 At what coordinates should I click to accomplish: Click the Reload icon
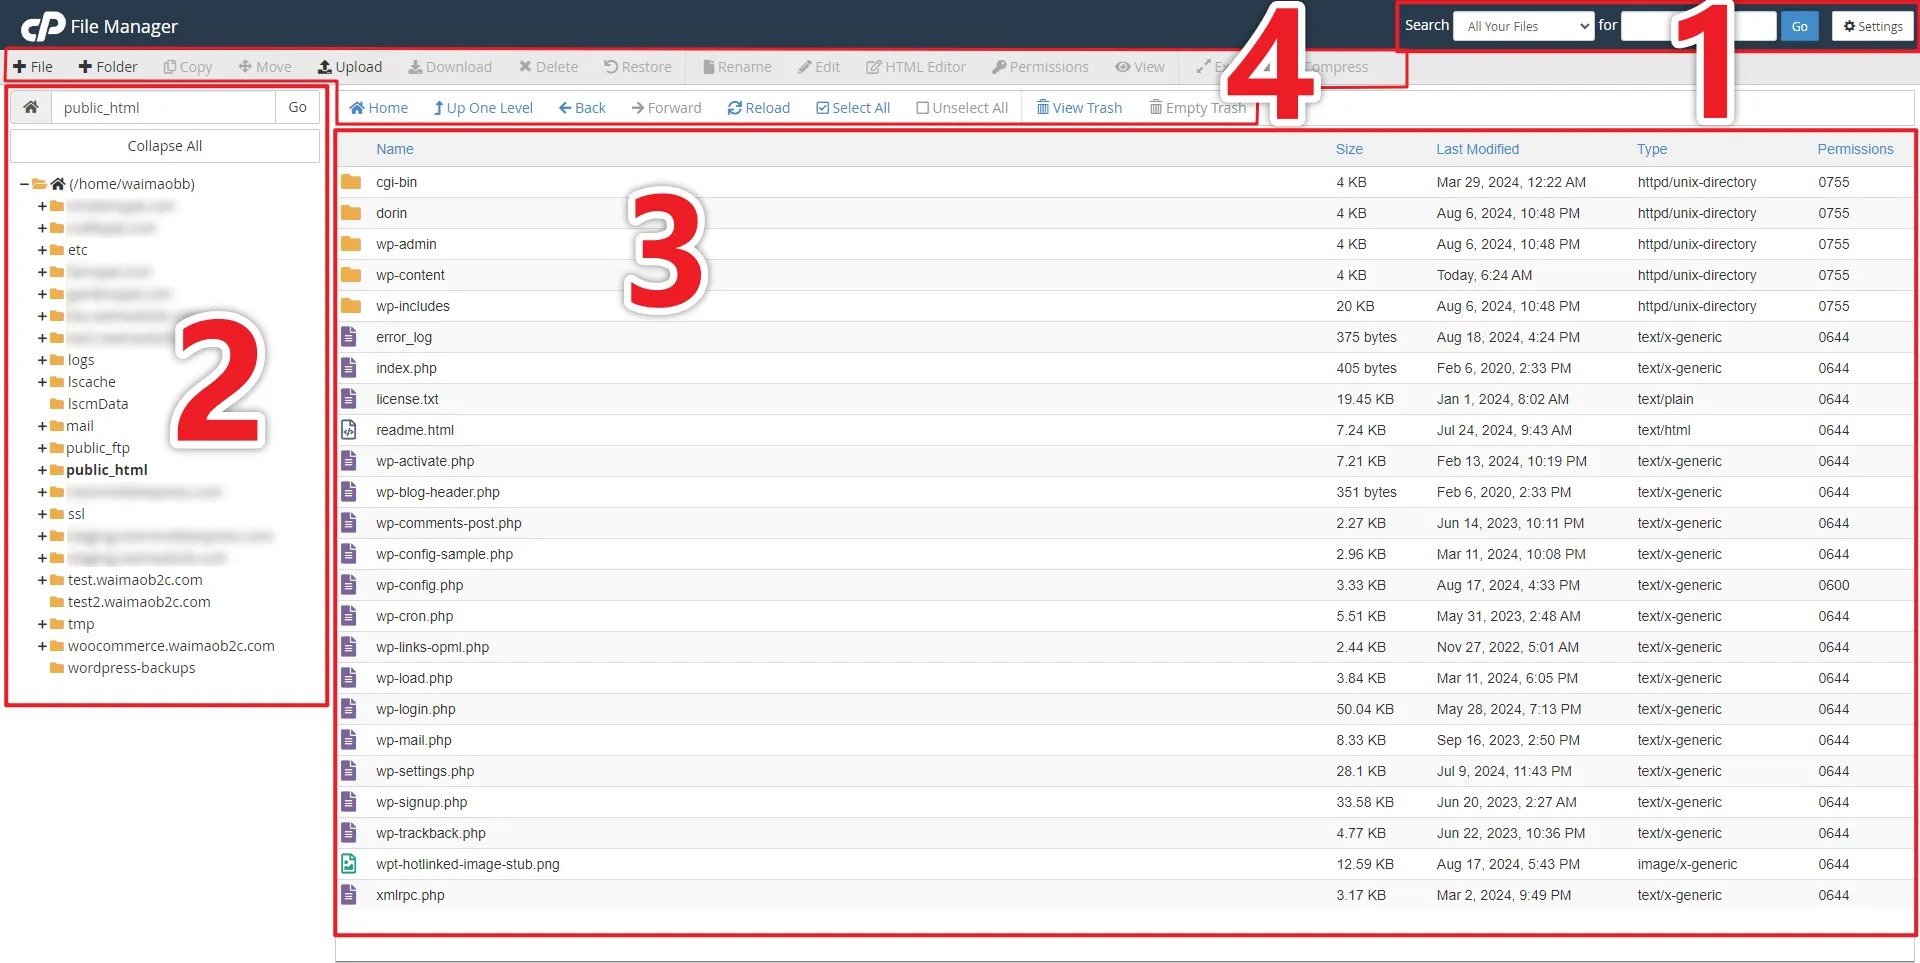click(759, 107)
